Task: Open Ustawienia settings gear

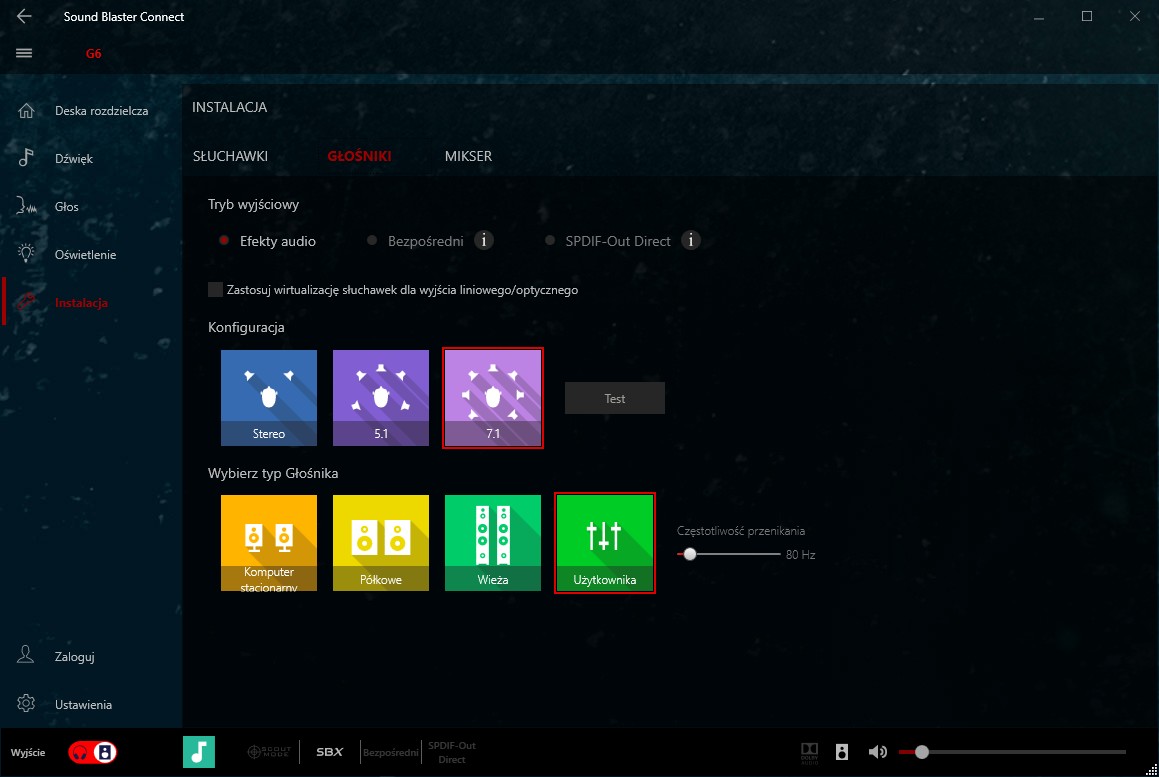Action: pyautogui.click(x=26, y=703)
